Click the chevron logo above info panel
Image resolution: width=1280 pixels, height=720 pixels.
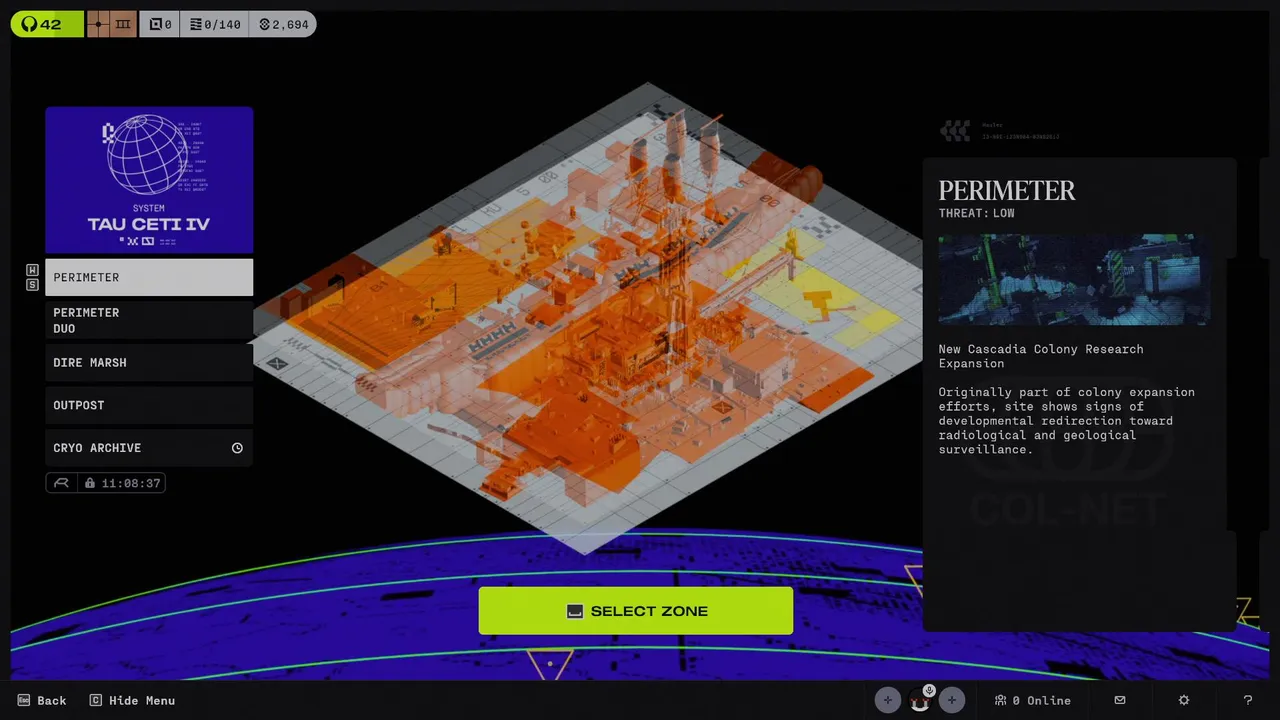click(955, 130)
